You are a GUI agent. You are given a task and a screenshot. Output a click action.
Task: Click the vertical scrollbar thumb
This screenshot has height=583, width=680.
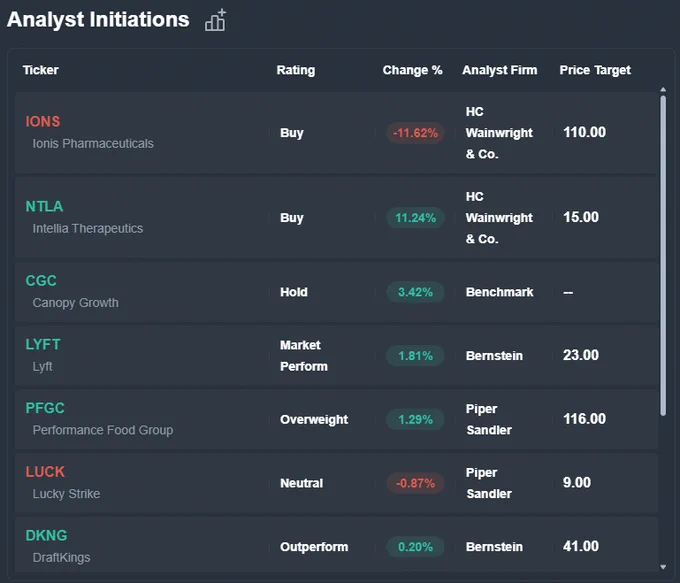pos(663,256)
